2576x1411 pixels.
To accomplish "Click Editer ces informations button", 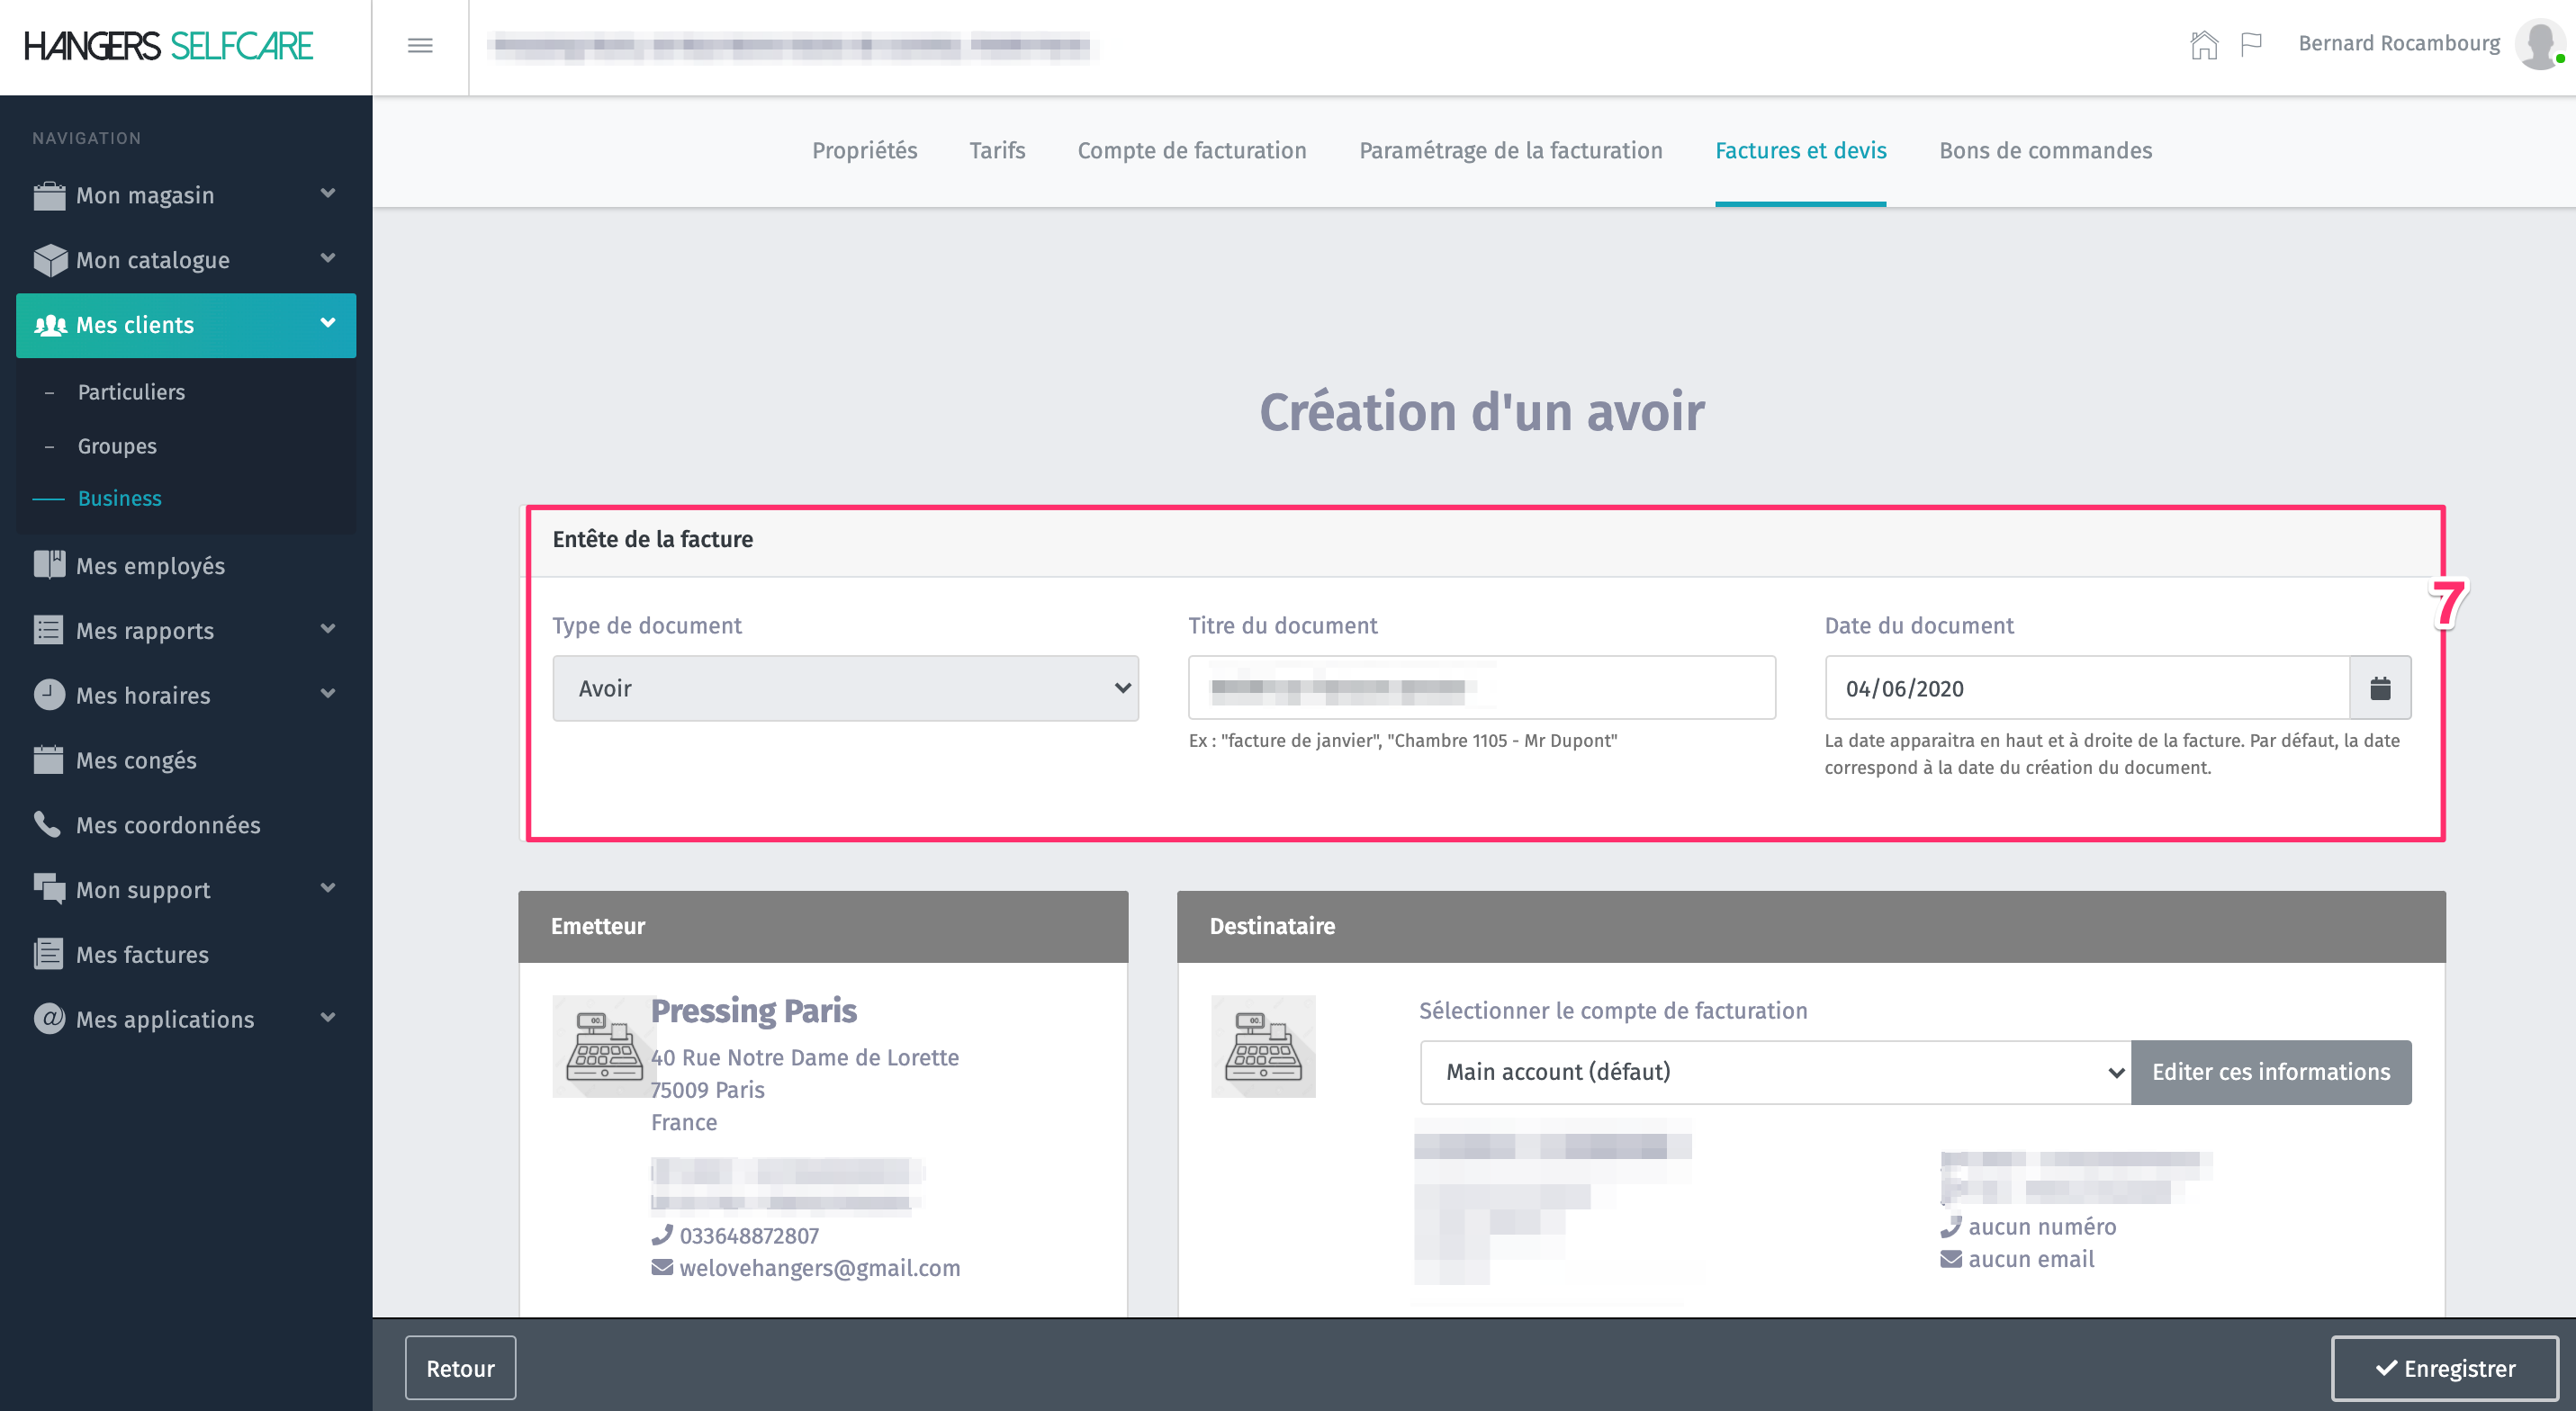I will tap(2270, 1072).
